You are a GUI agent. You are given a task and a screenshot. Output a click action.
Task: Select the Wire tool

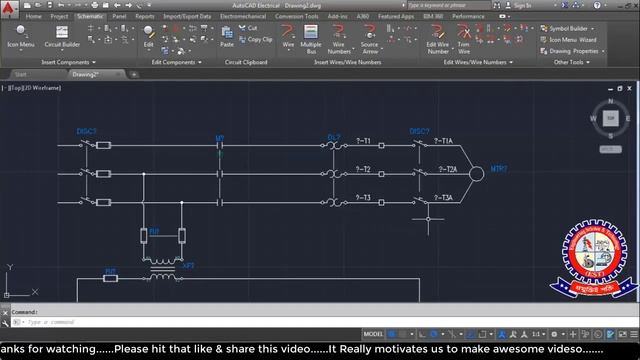click(288, 36)
